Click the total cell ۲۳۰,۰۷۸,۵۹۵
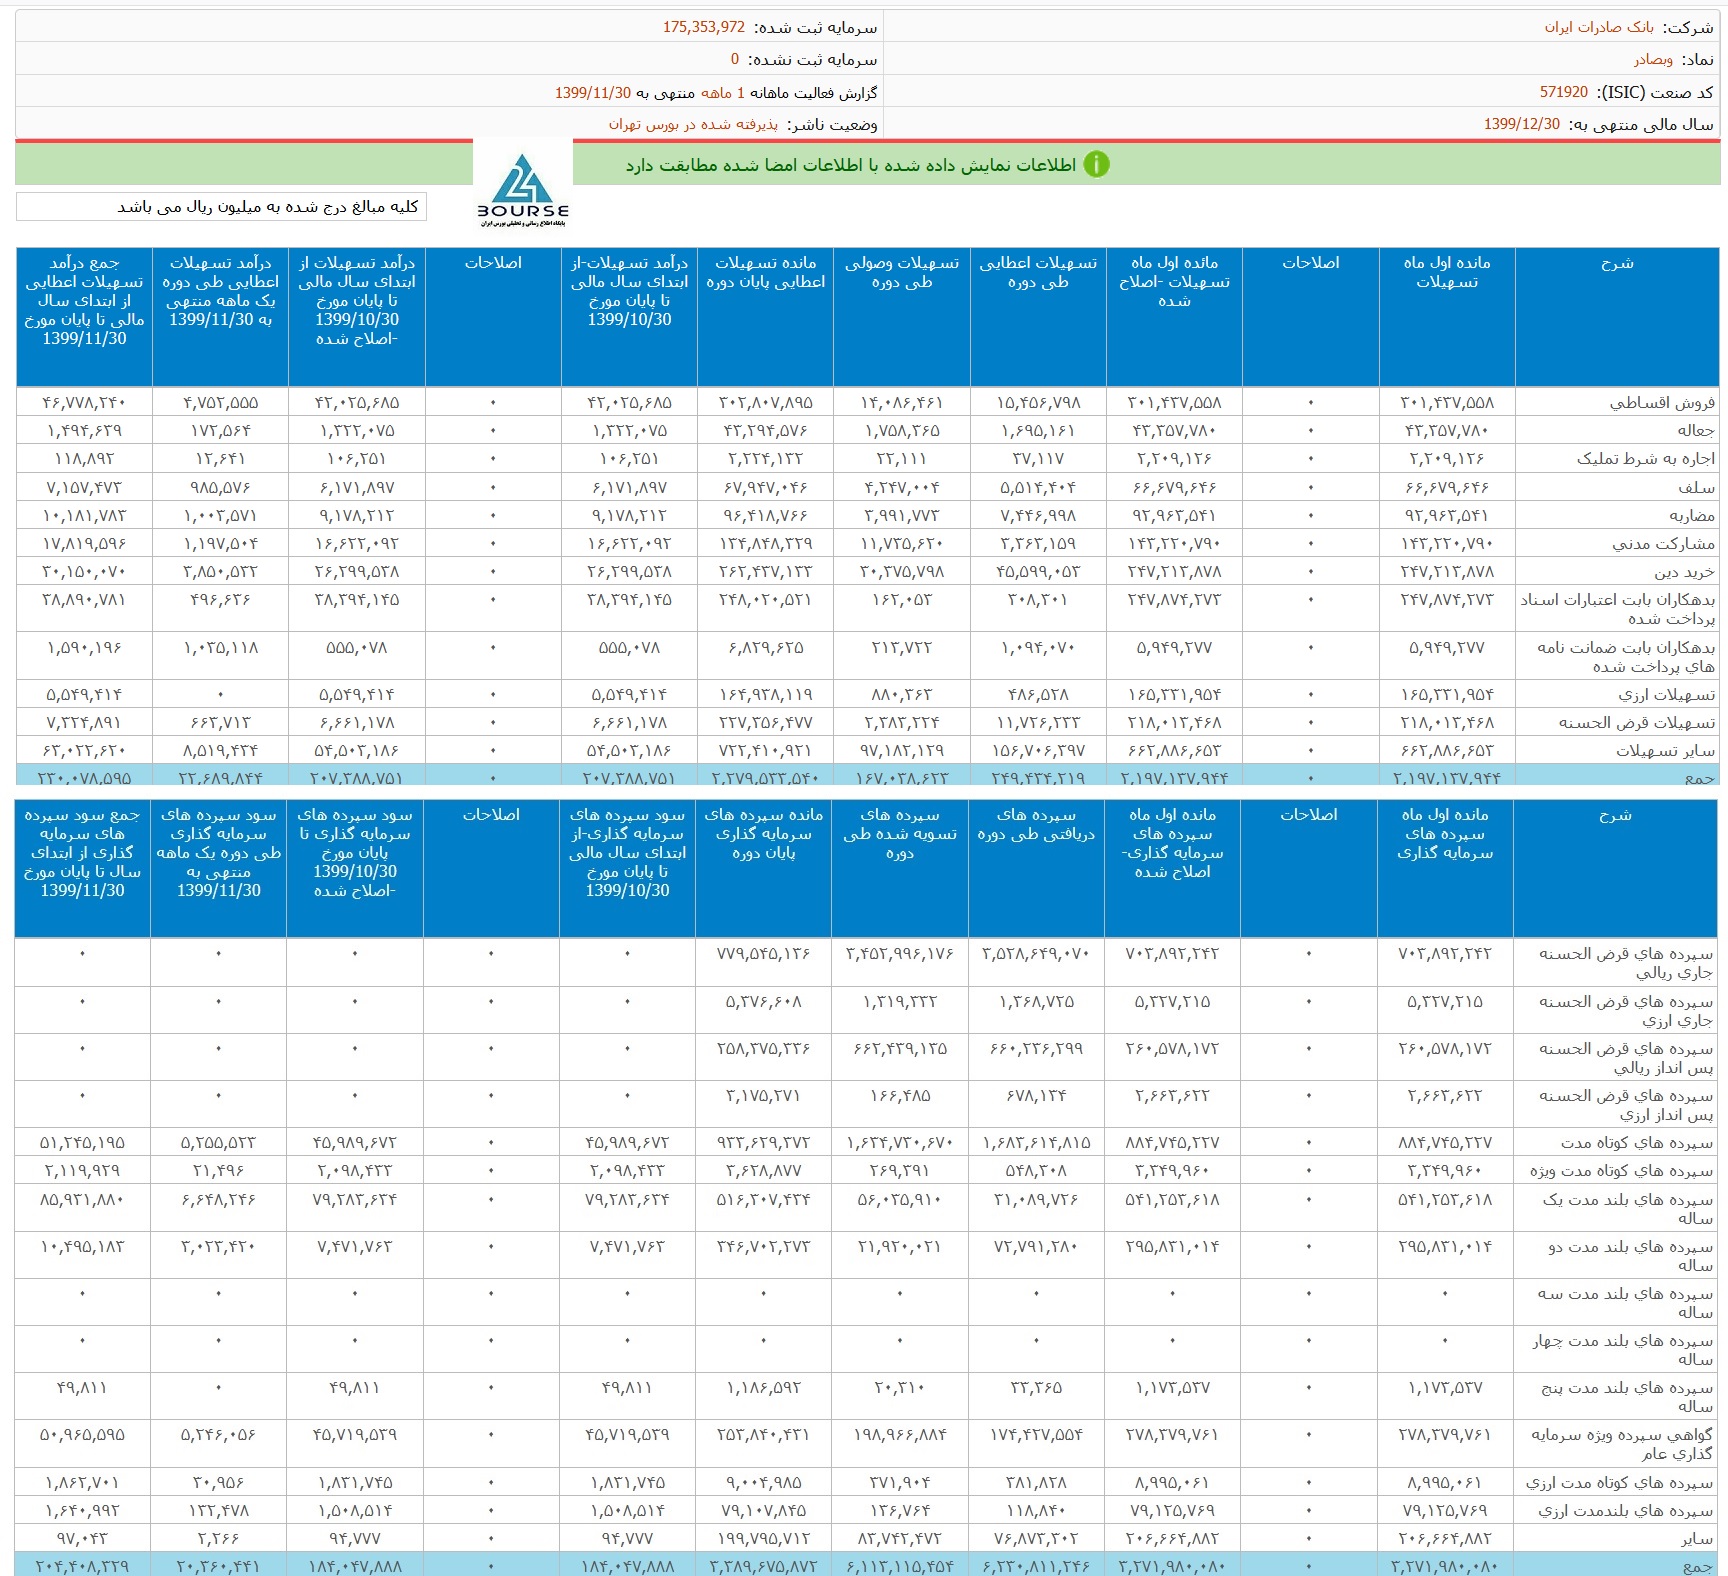This screenshot has height=1576, width=1728. pos(84,778)
